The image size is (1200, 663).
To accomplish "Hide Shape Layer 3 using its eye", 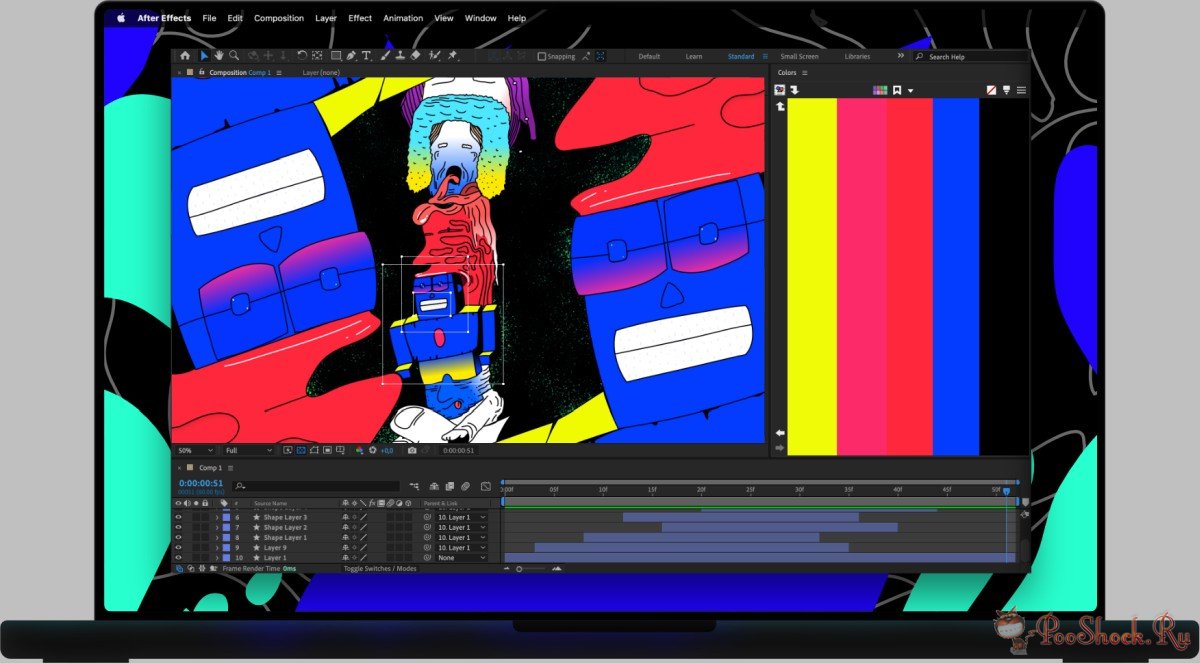I will pyautogui.click(x=179, y=517).
